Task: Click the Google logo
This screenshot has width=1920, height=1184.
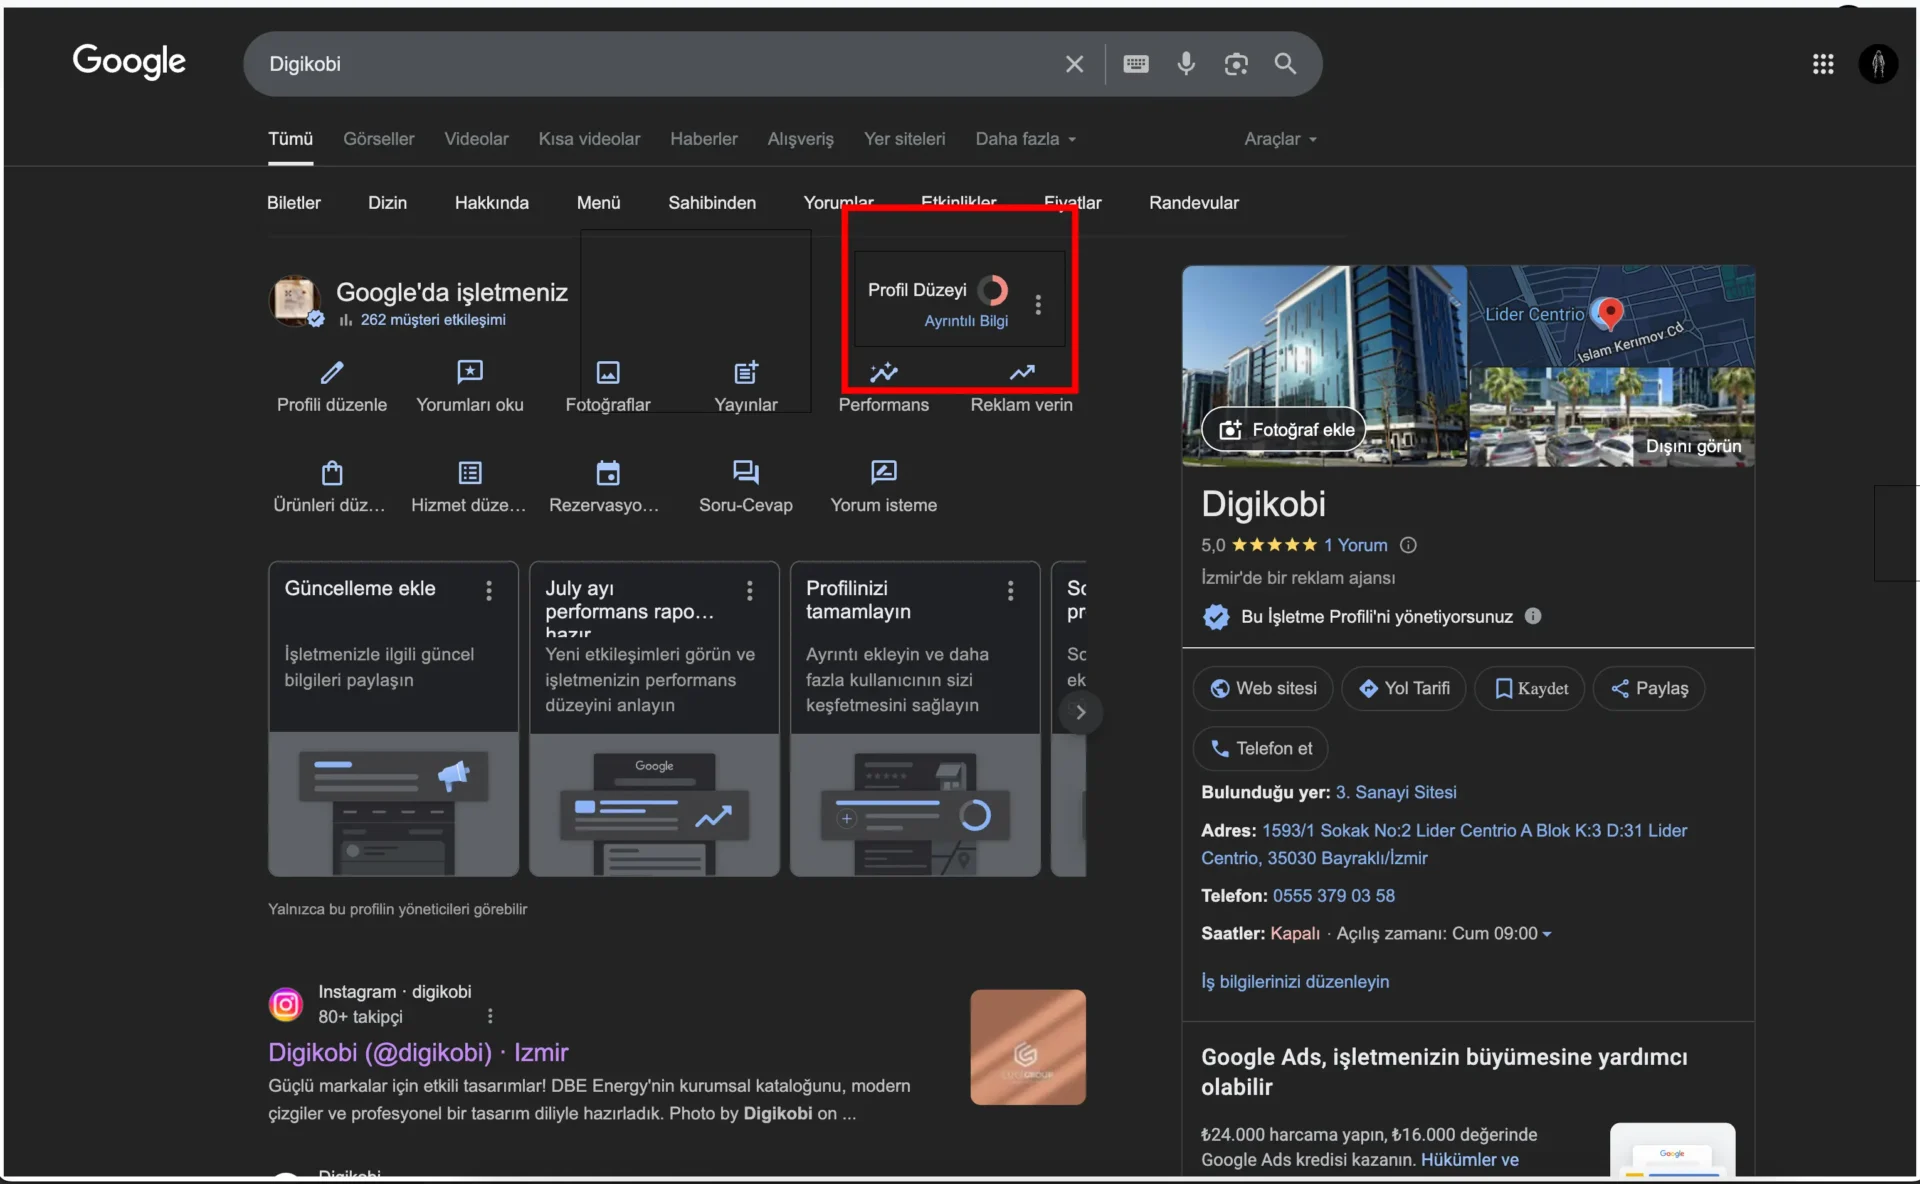Action: click(x=129, y=62)
